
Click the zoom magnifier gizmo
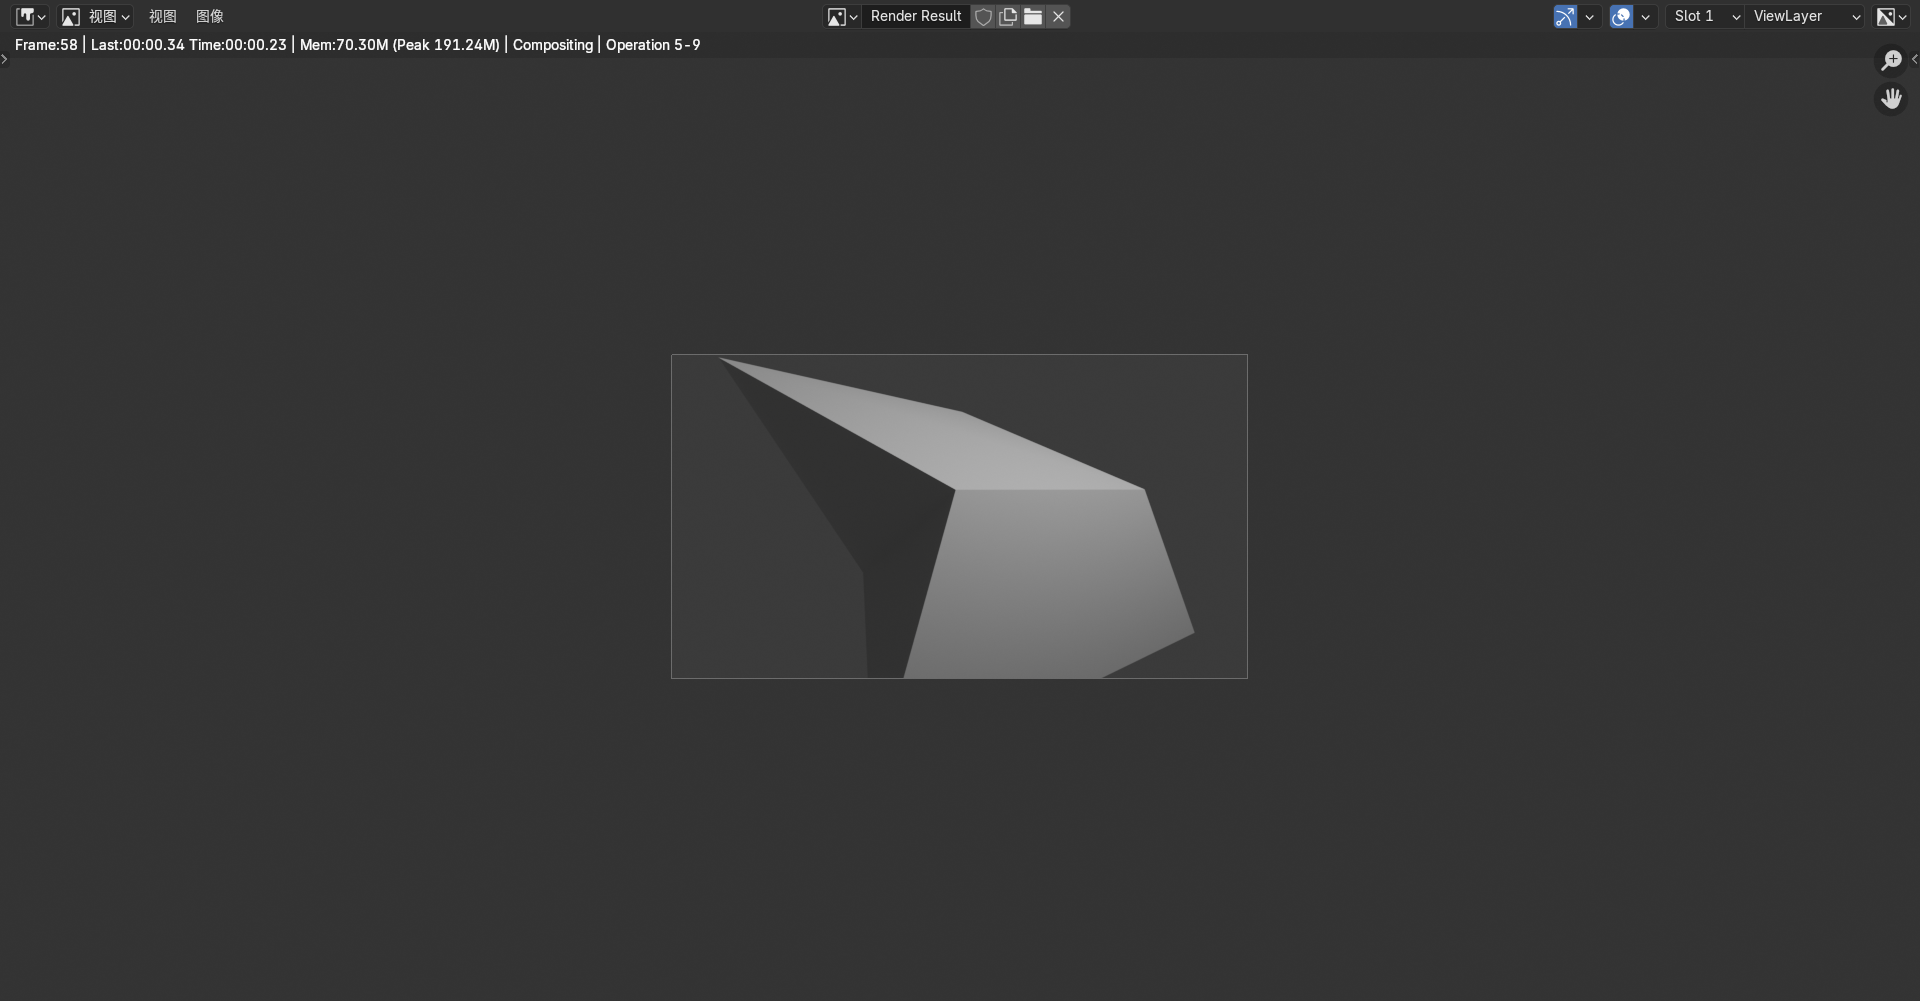(1890, 61)
